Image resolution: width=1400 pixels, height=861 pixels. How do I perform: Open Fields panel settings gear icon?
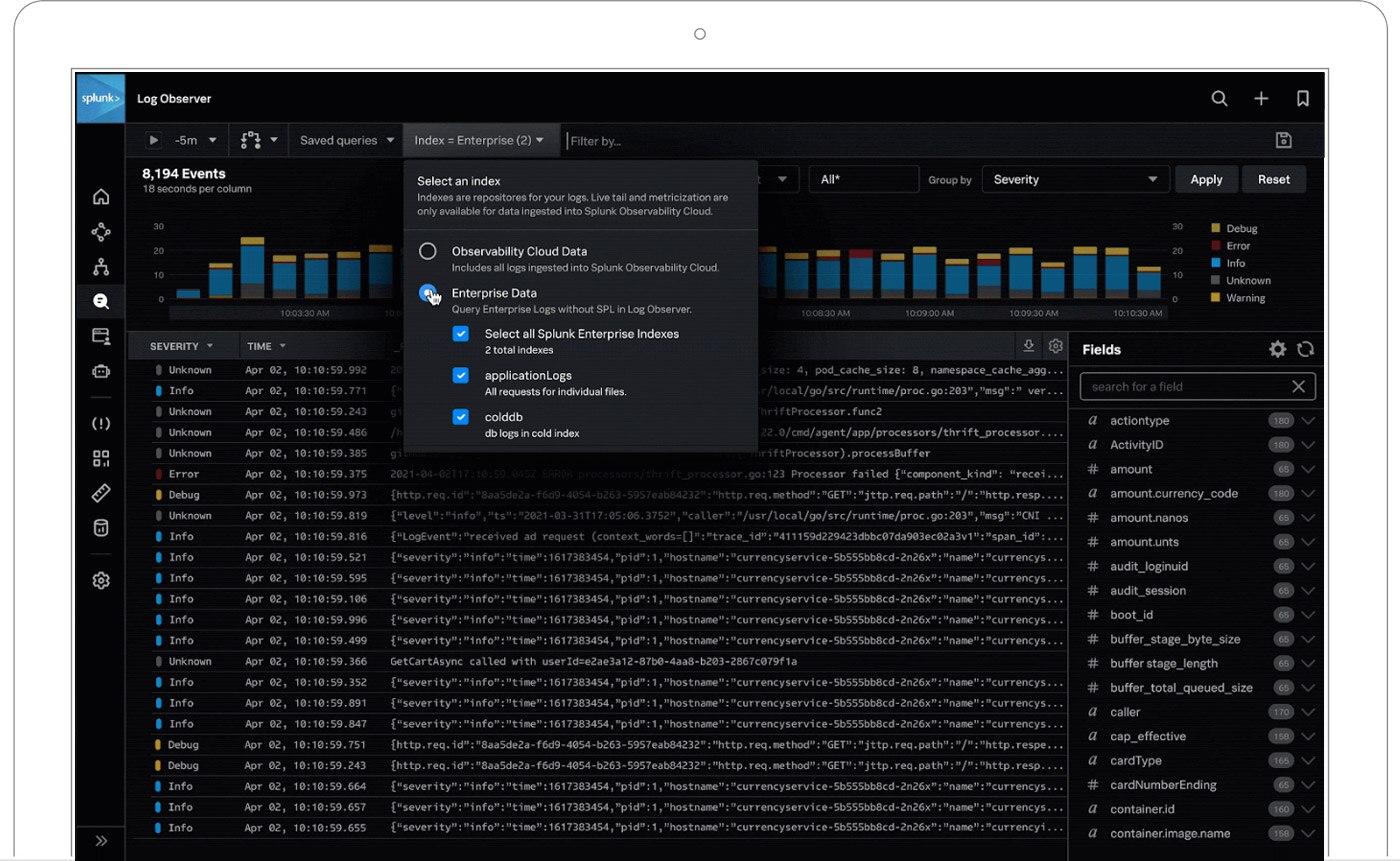[1277, 349]
